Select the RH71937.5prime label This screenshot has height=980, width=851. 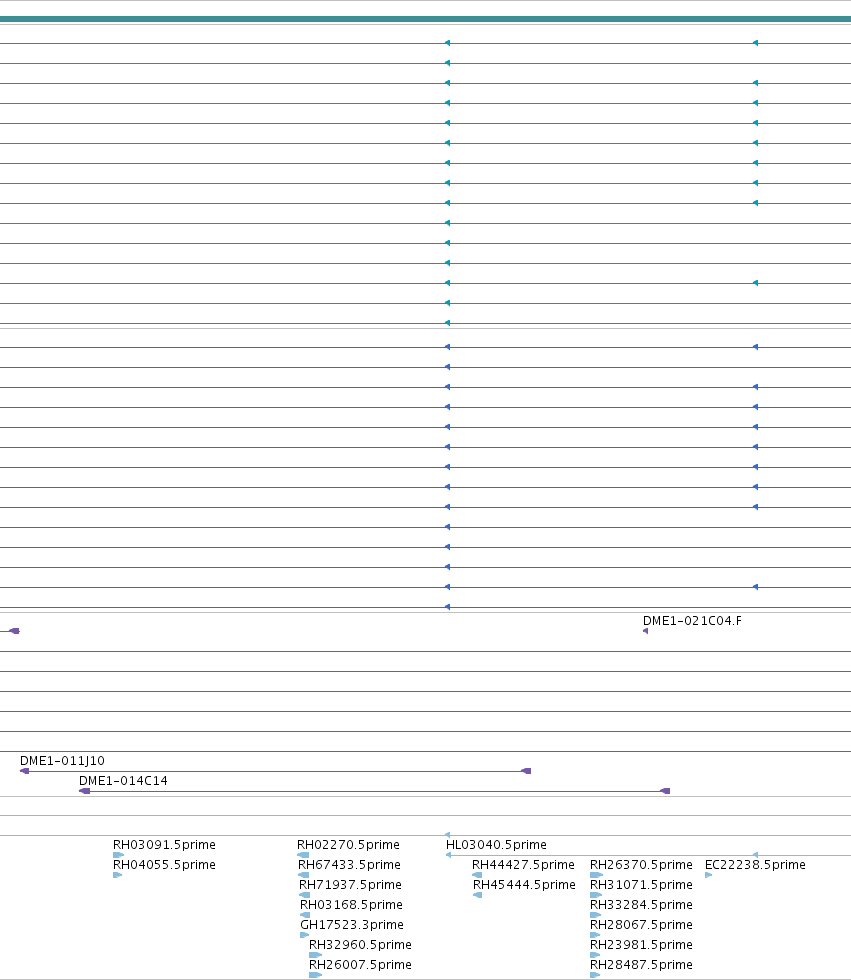tap(350, 884)
